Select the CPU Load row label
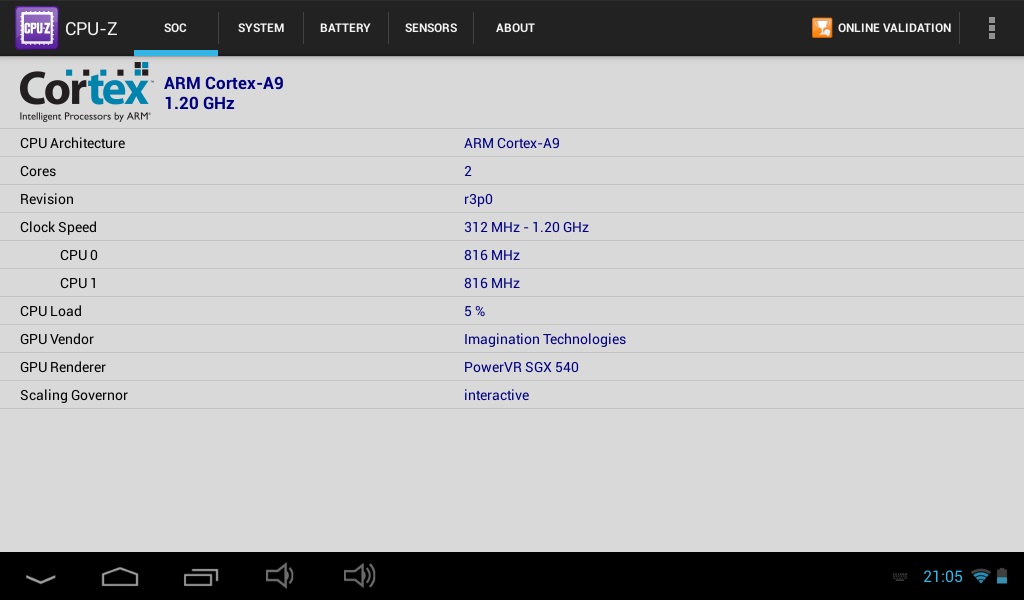This screenshot has width=1024, height=600. [51, 311]
